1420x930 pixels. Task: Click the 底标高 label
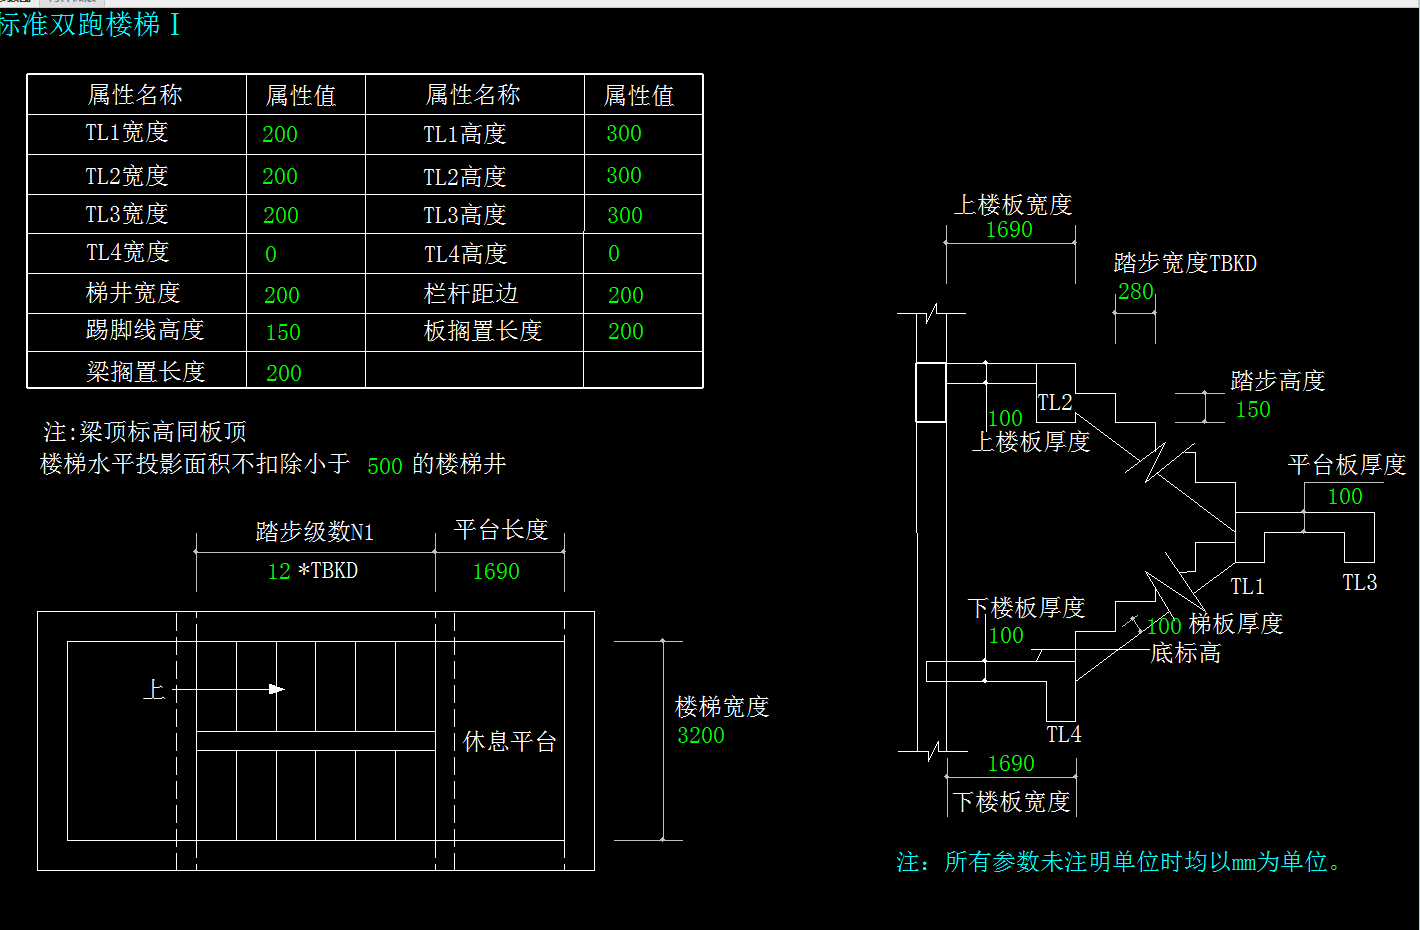pos(1186,653)
